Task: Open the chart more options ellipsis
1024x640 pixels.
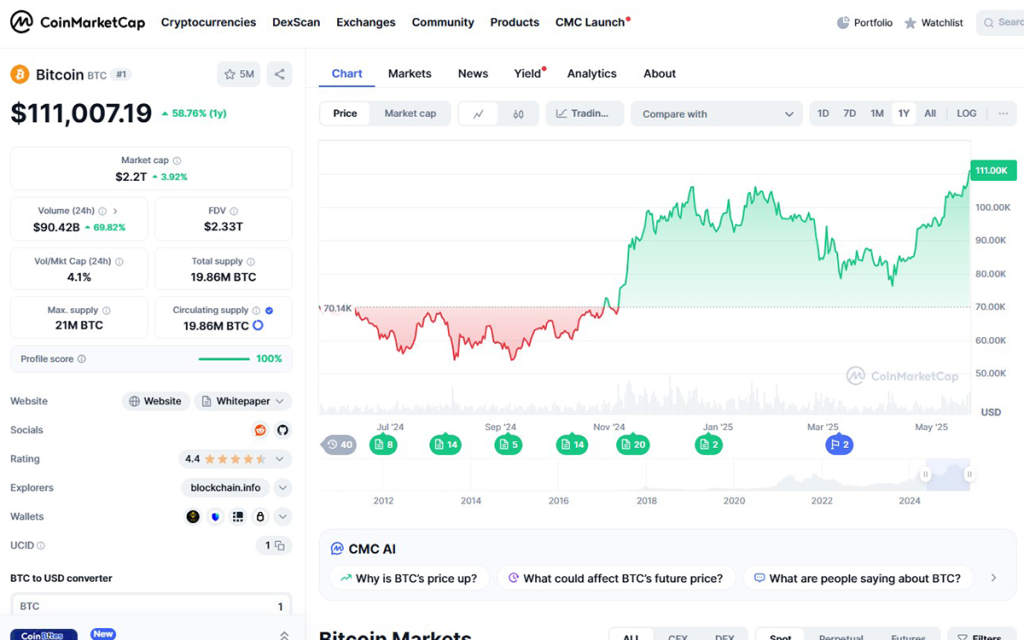Action: pyautogui.click(x=1003, y=114)
